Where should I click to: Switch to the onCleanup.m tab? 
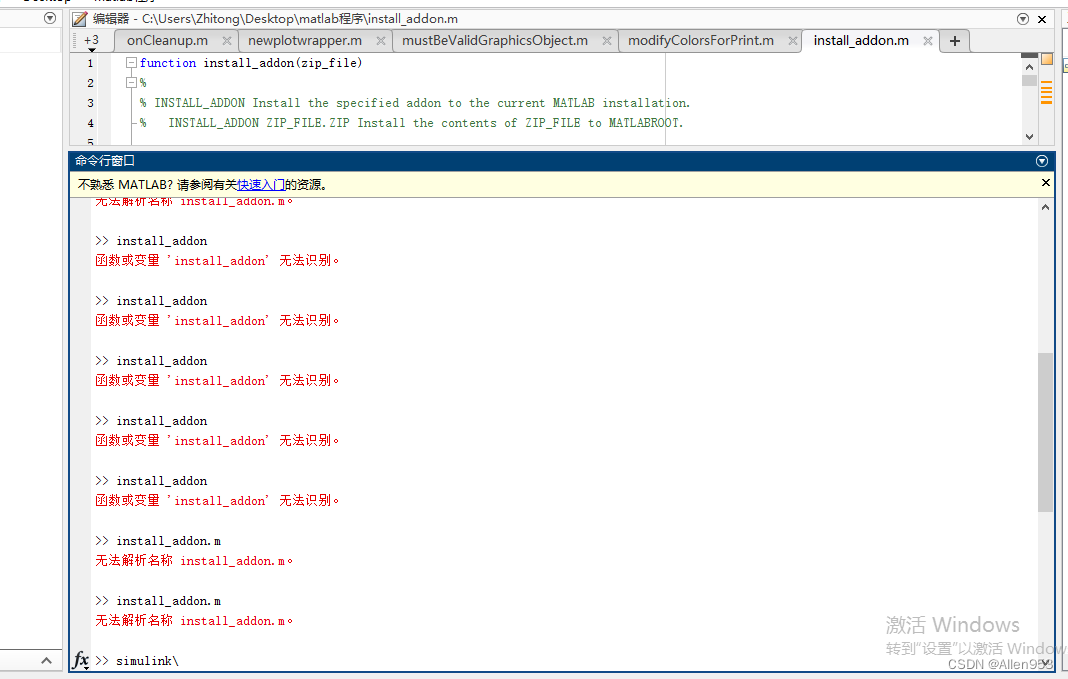[168, 41]
